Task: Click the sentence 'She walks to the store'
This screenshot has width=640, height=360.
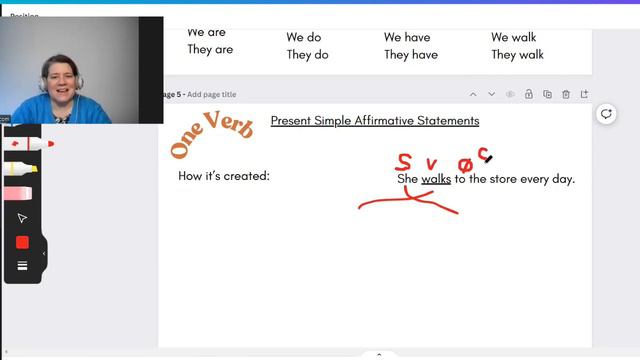Action: coord(486,179)
